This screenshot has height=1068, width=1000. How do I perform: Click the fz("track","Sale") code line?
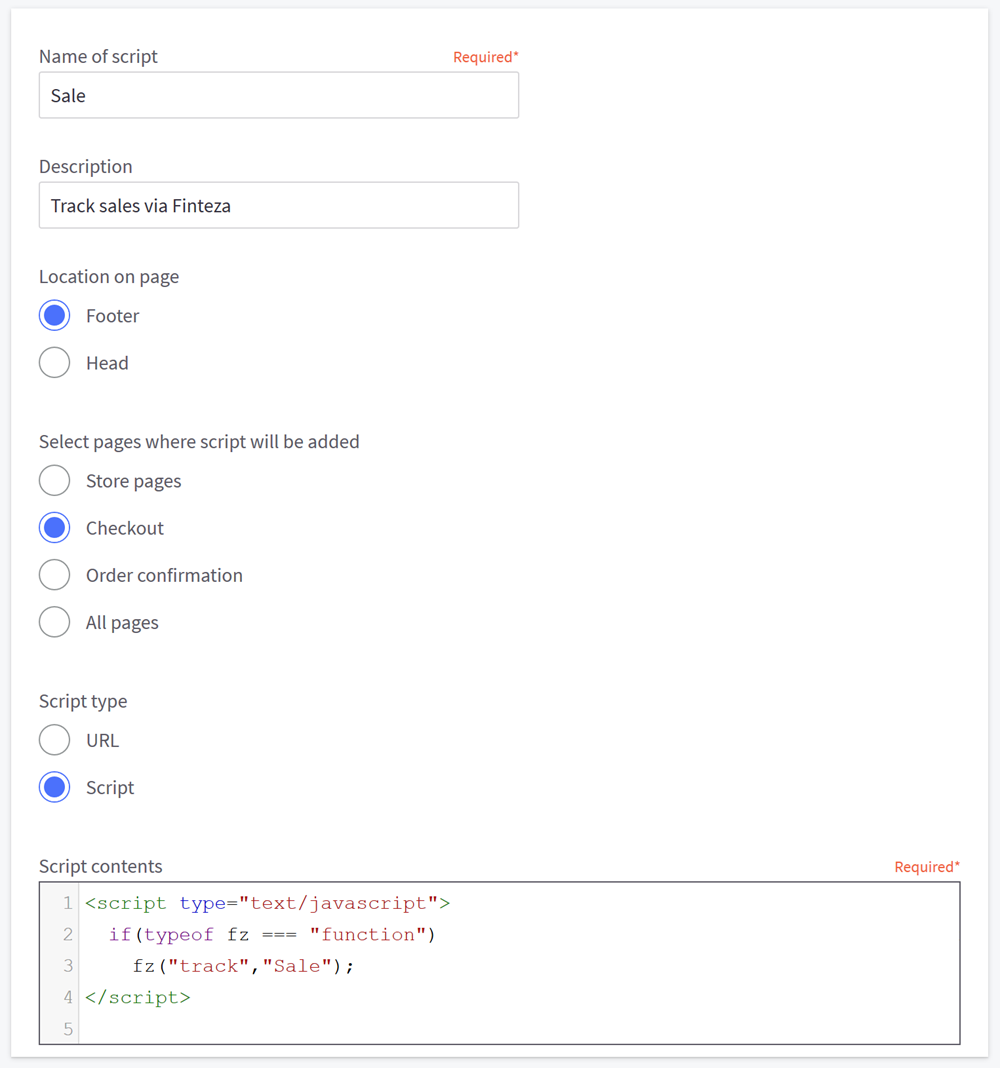[243, 966]
